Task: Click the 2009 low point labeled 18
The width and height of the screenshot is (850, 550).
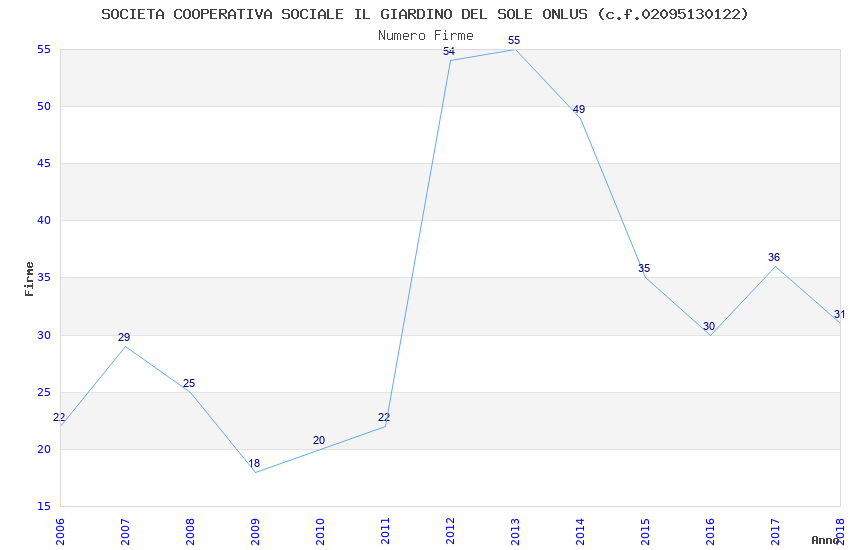Action: (254, 463)
